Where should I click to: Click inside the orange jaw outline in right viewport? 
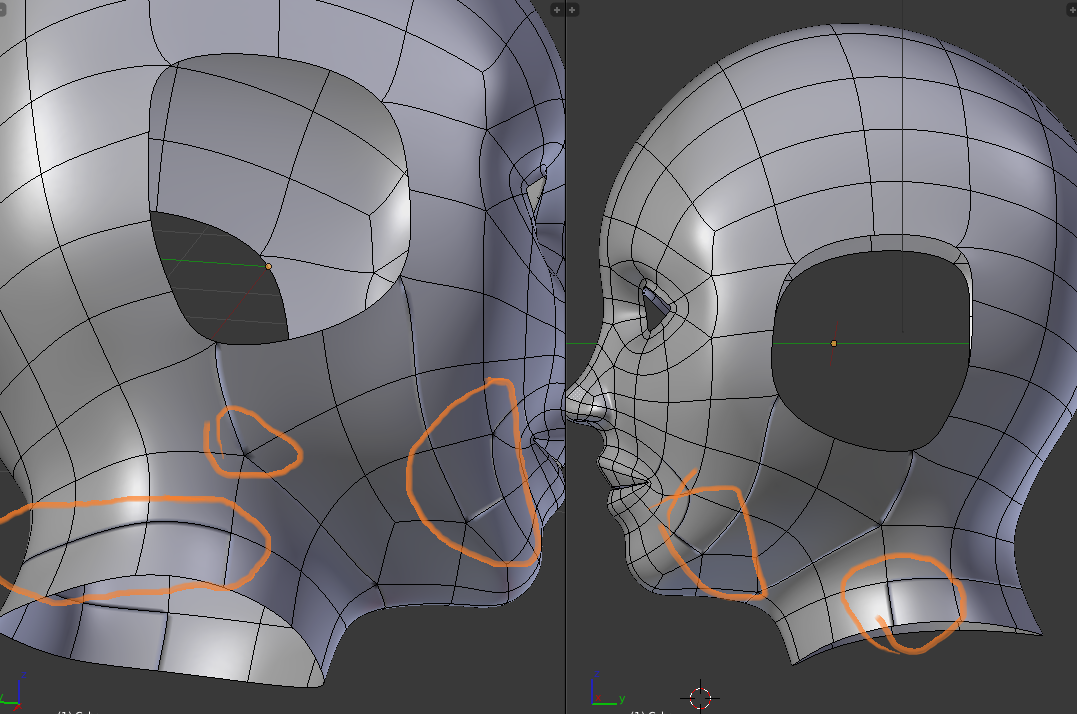(712, 540)
